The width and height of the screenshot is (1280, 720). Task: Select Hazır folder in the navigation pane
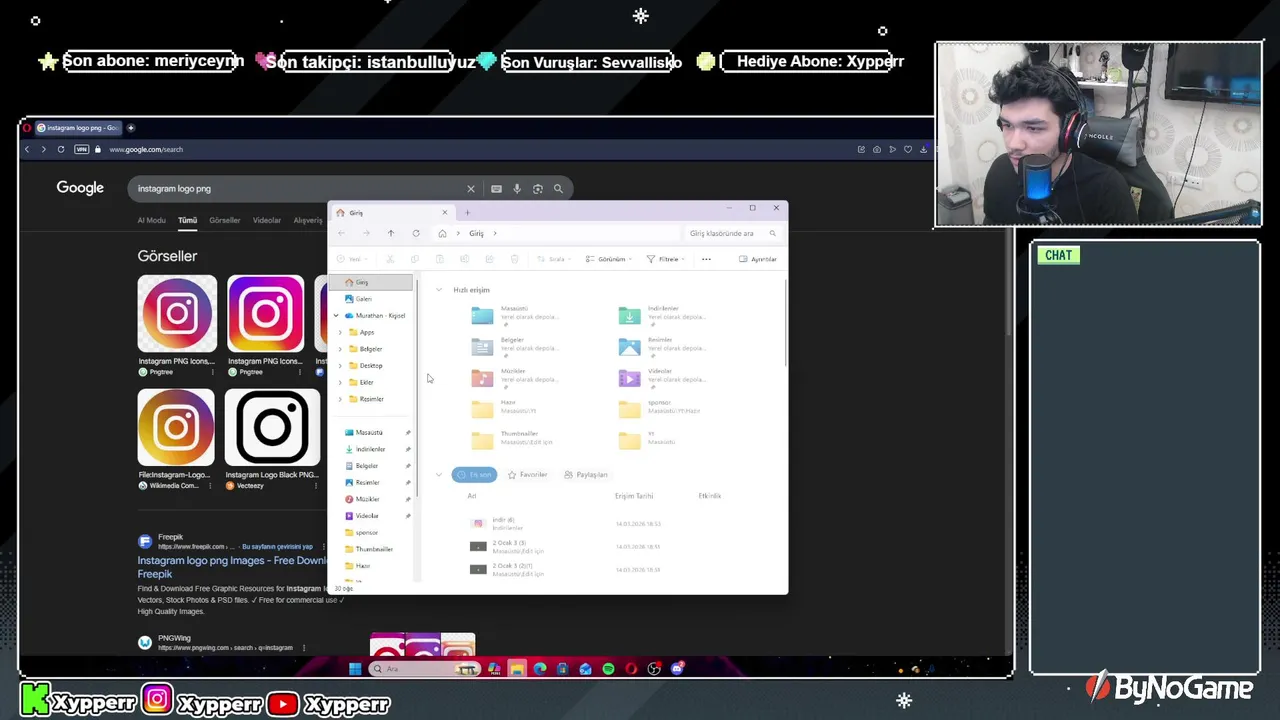pyautogui.click(x=363, y=566)
